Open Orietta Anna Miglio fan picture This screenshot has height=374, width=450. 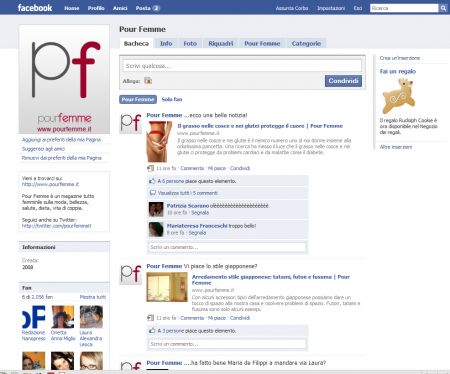point(62,317)
